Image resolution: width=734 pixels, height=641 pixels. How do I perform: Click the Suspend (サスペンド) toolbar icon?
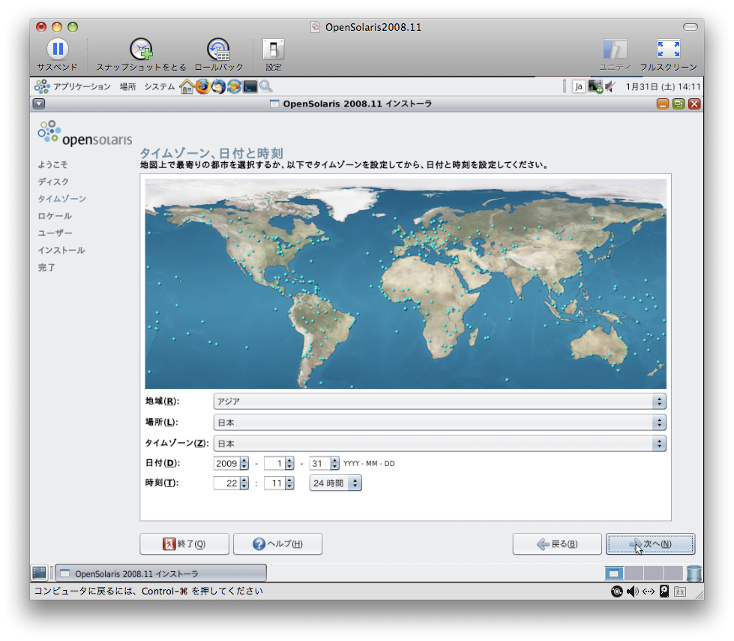click(x=57, y=49)
